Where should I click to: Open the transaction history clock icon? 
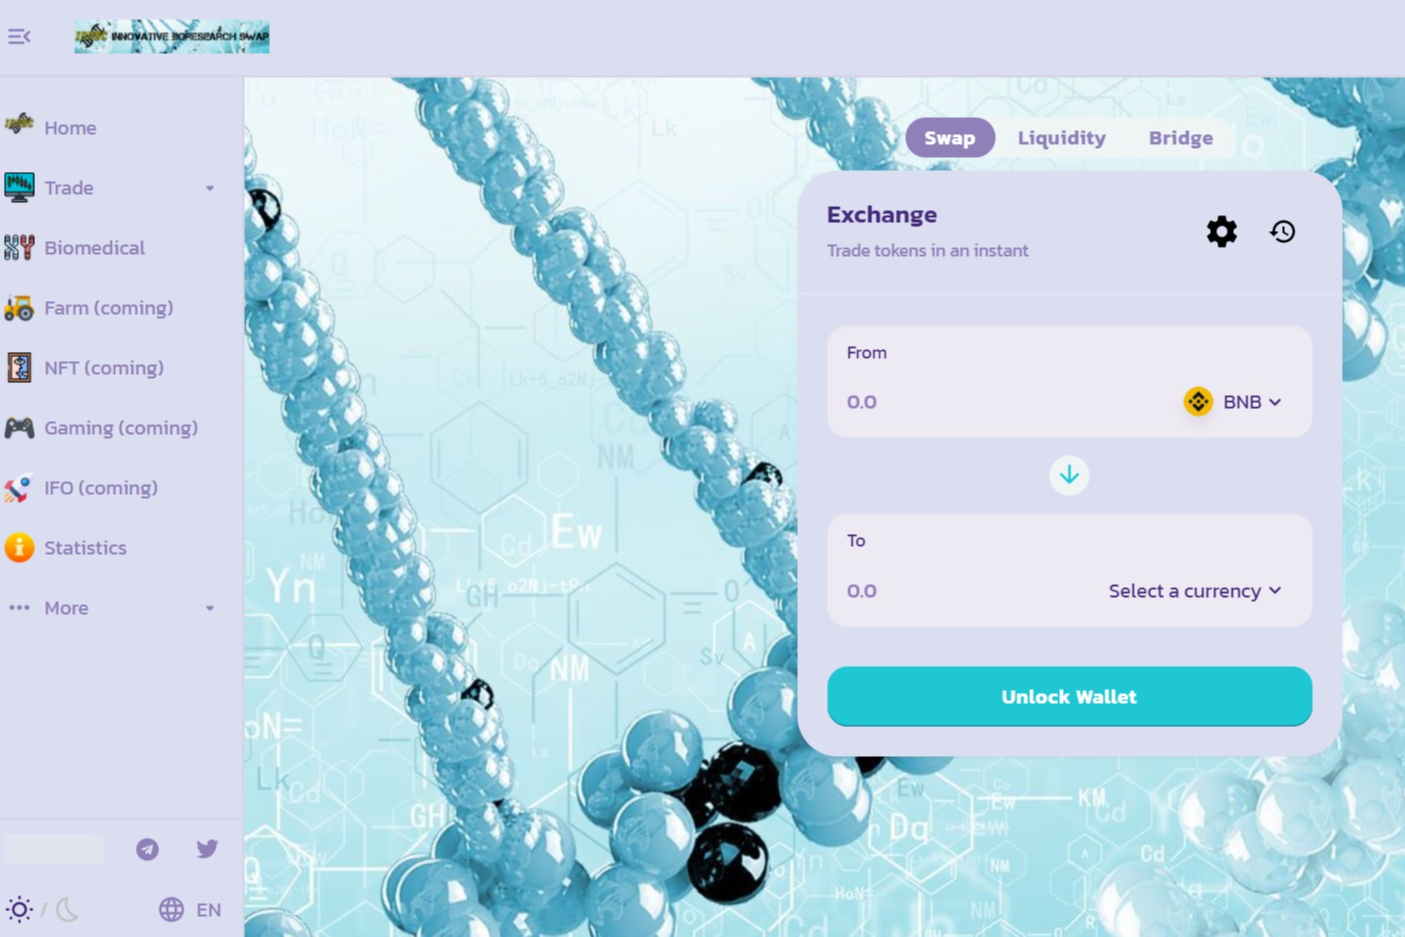point(1282,231)
